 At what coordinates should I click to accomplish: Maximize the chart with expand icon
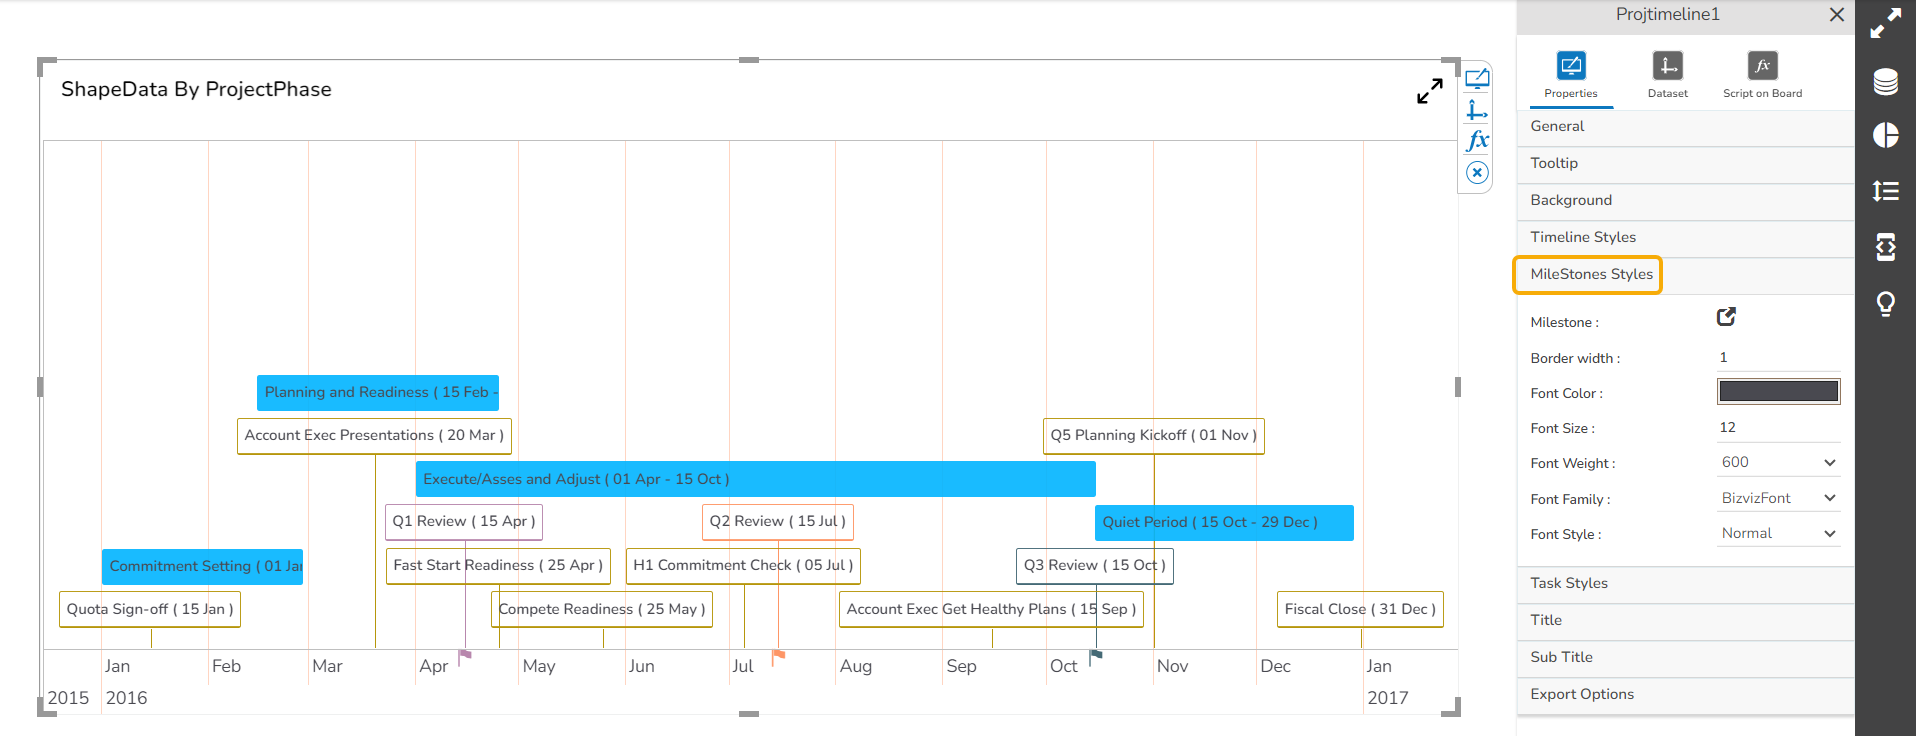[1429, 91]
